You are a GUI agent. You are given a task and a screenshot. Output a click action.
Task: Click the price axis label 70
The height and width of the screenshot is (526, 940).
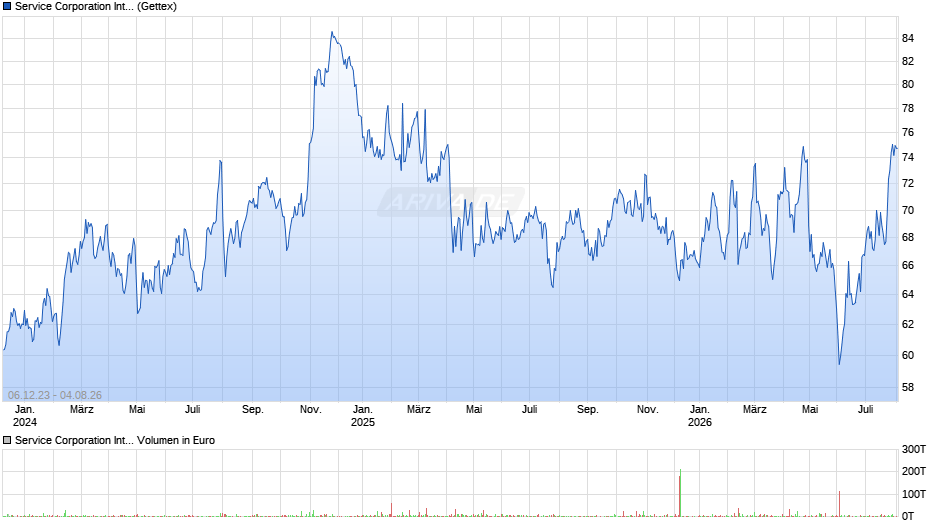pos(908,211)
